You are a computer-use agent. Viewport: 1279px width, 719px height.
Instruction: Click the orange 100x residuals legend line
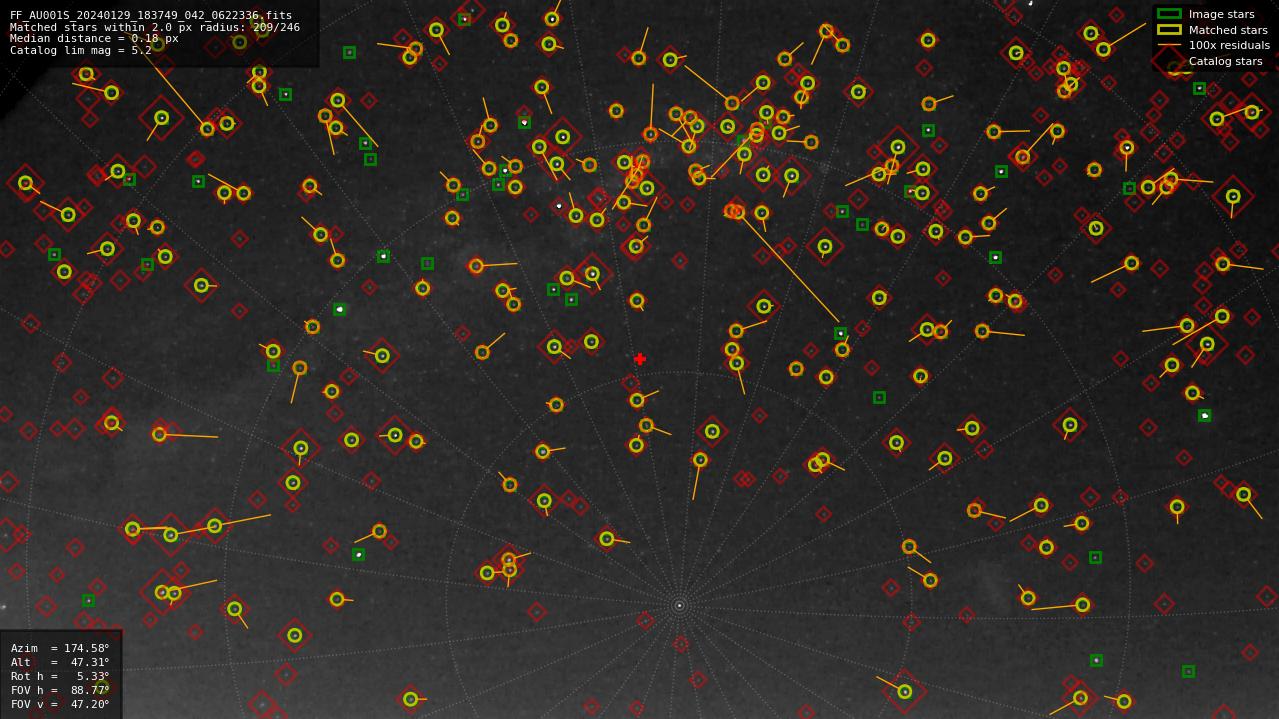pyautogui.click(x=1169, y=45)
